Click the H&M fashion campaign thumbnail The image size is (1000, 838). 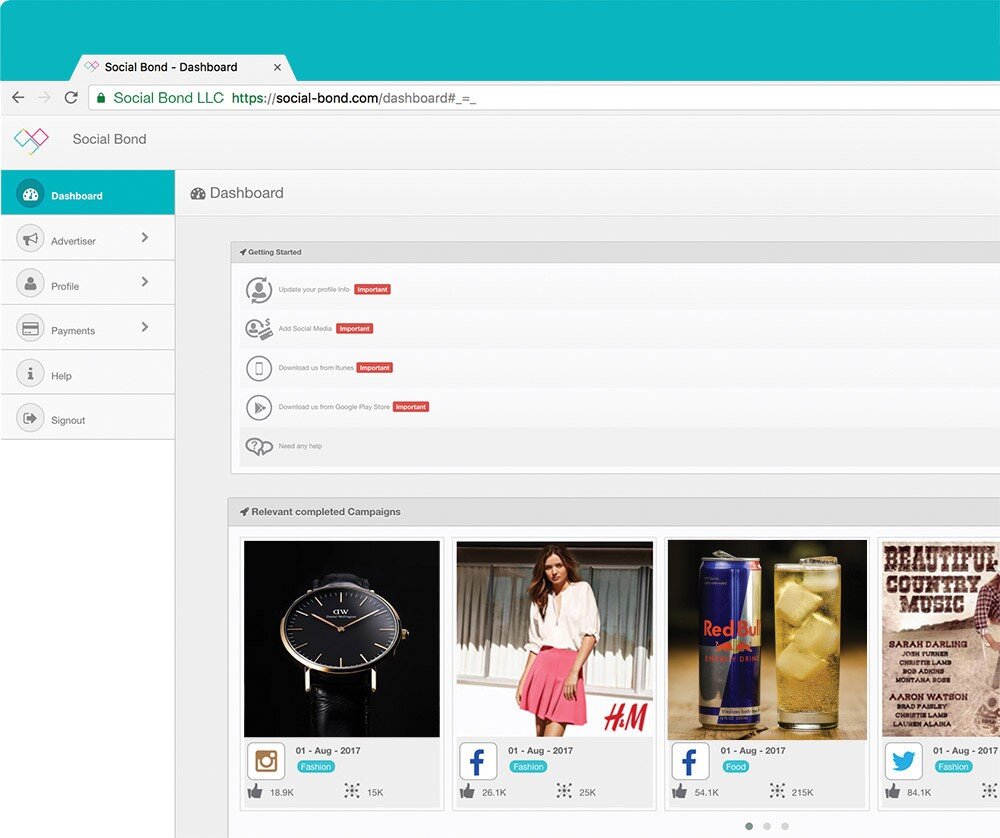click(554, 639)
